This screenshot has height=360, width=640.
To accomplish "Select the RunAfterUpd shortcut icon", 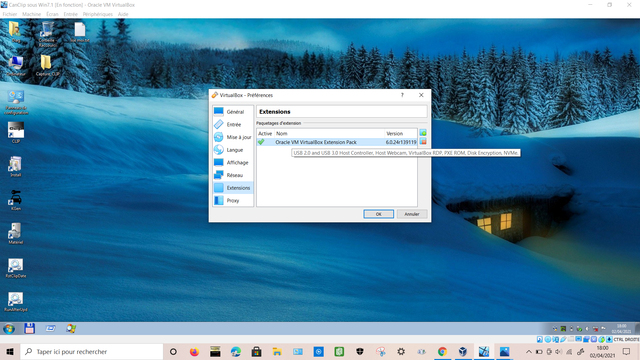I will (x=16, y=301).
